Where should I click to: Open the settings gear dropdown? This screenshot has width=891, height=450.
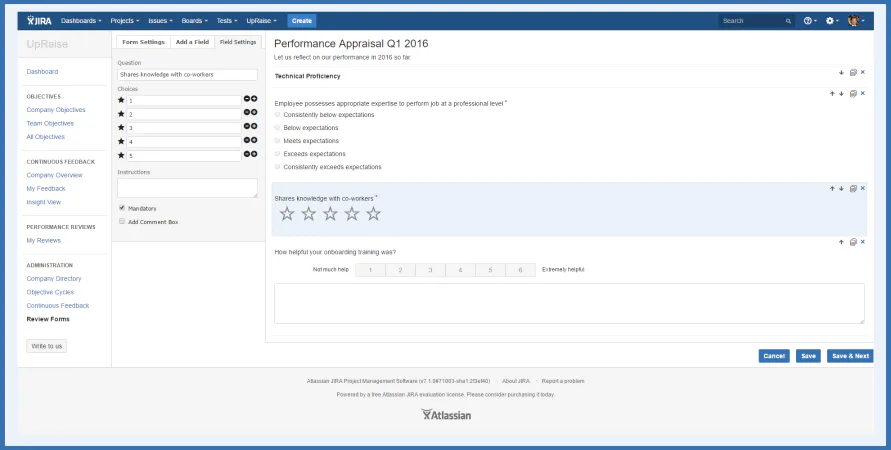pyautogui.click(x=832, y=20)
